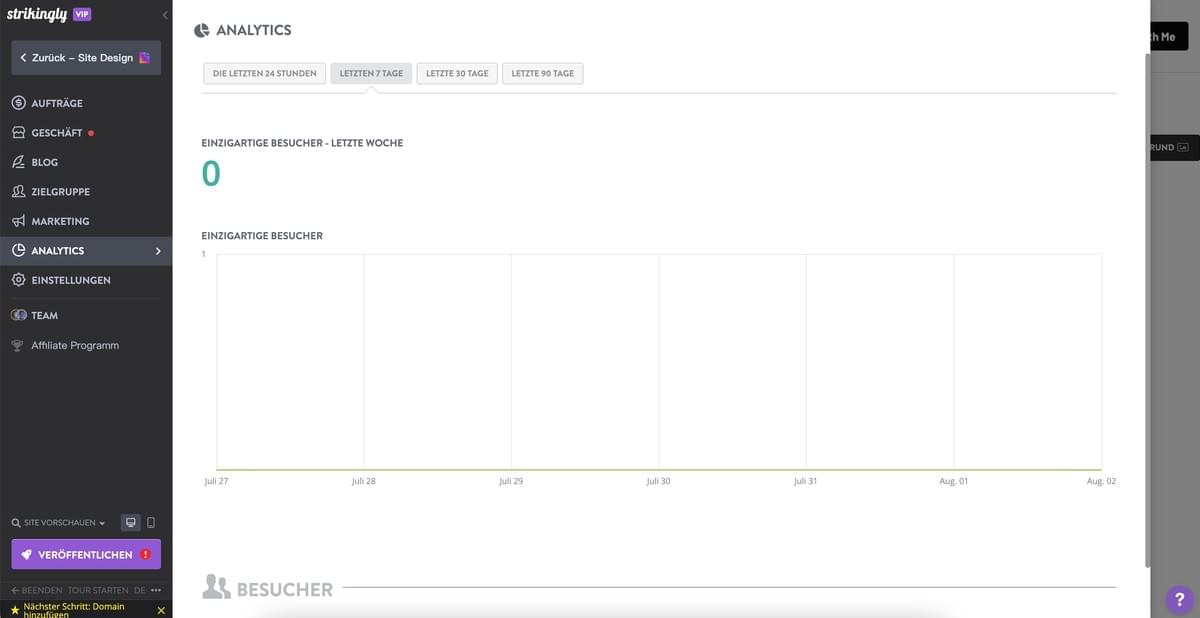Click the Marketing megaphone icon
The width and height of the screenshot is (1200, 618).
(x=18, y=221)
